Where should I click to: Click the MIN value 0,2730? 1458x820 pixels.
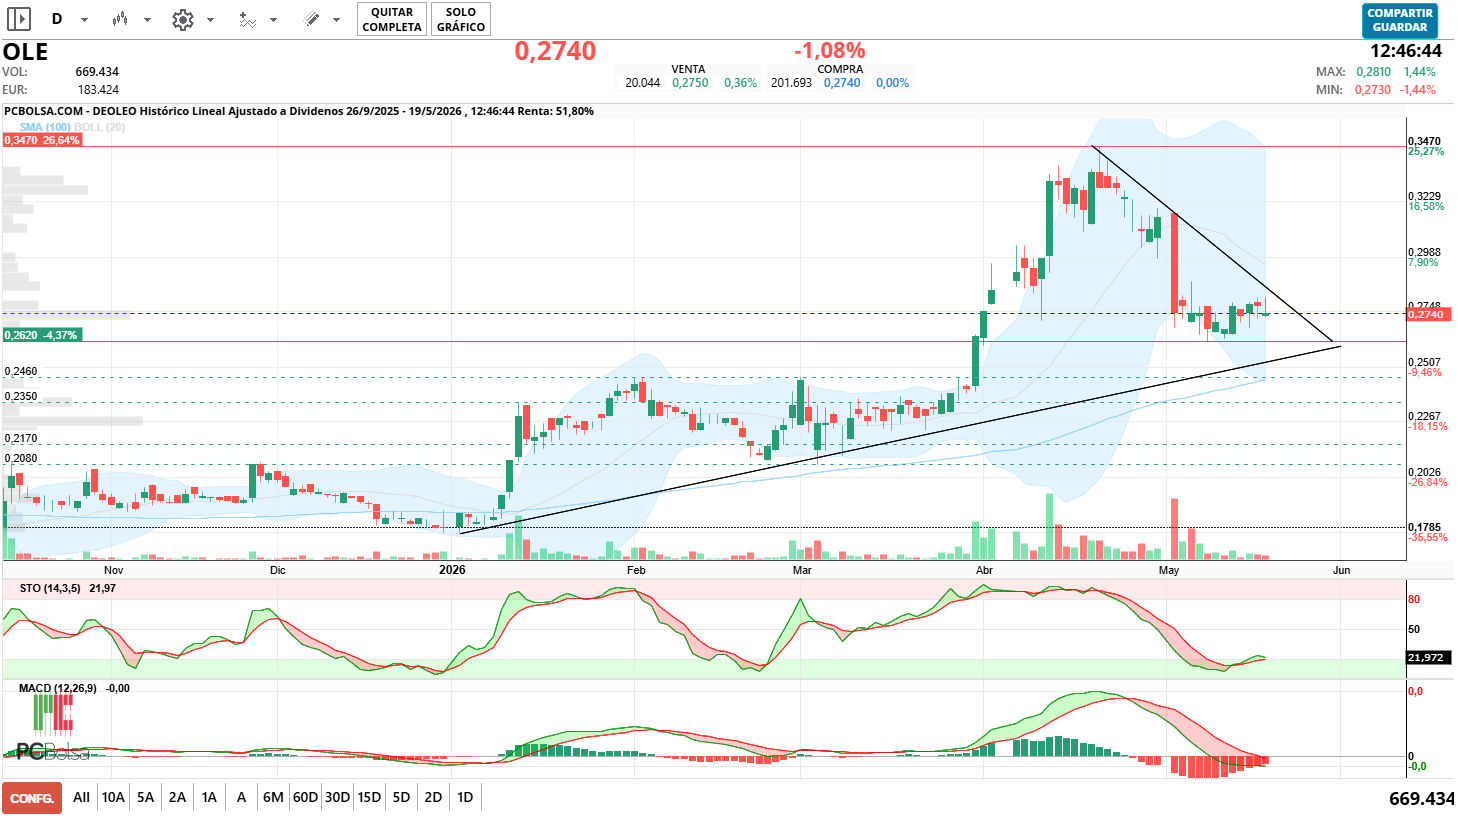[x=1373, y=90]
